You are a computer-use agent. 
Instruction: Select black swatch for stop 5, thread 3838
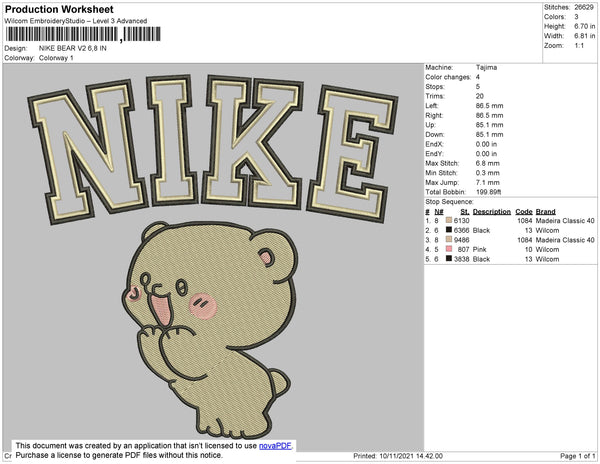[449, 259]
